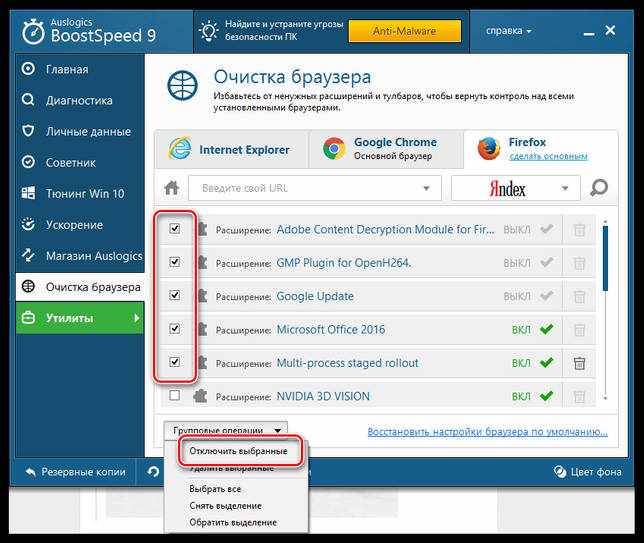Click the Главная target icon in sidebar
This screenshot has width=644, height=543.
[x=28, y=69]
